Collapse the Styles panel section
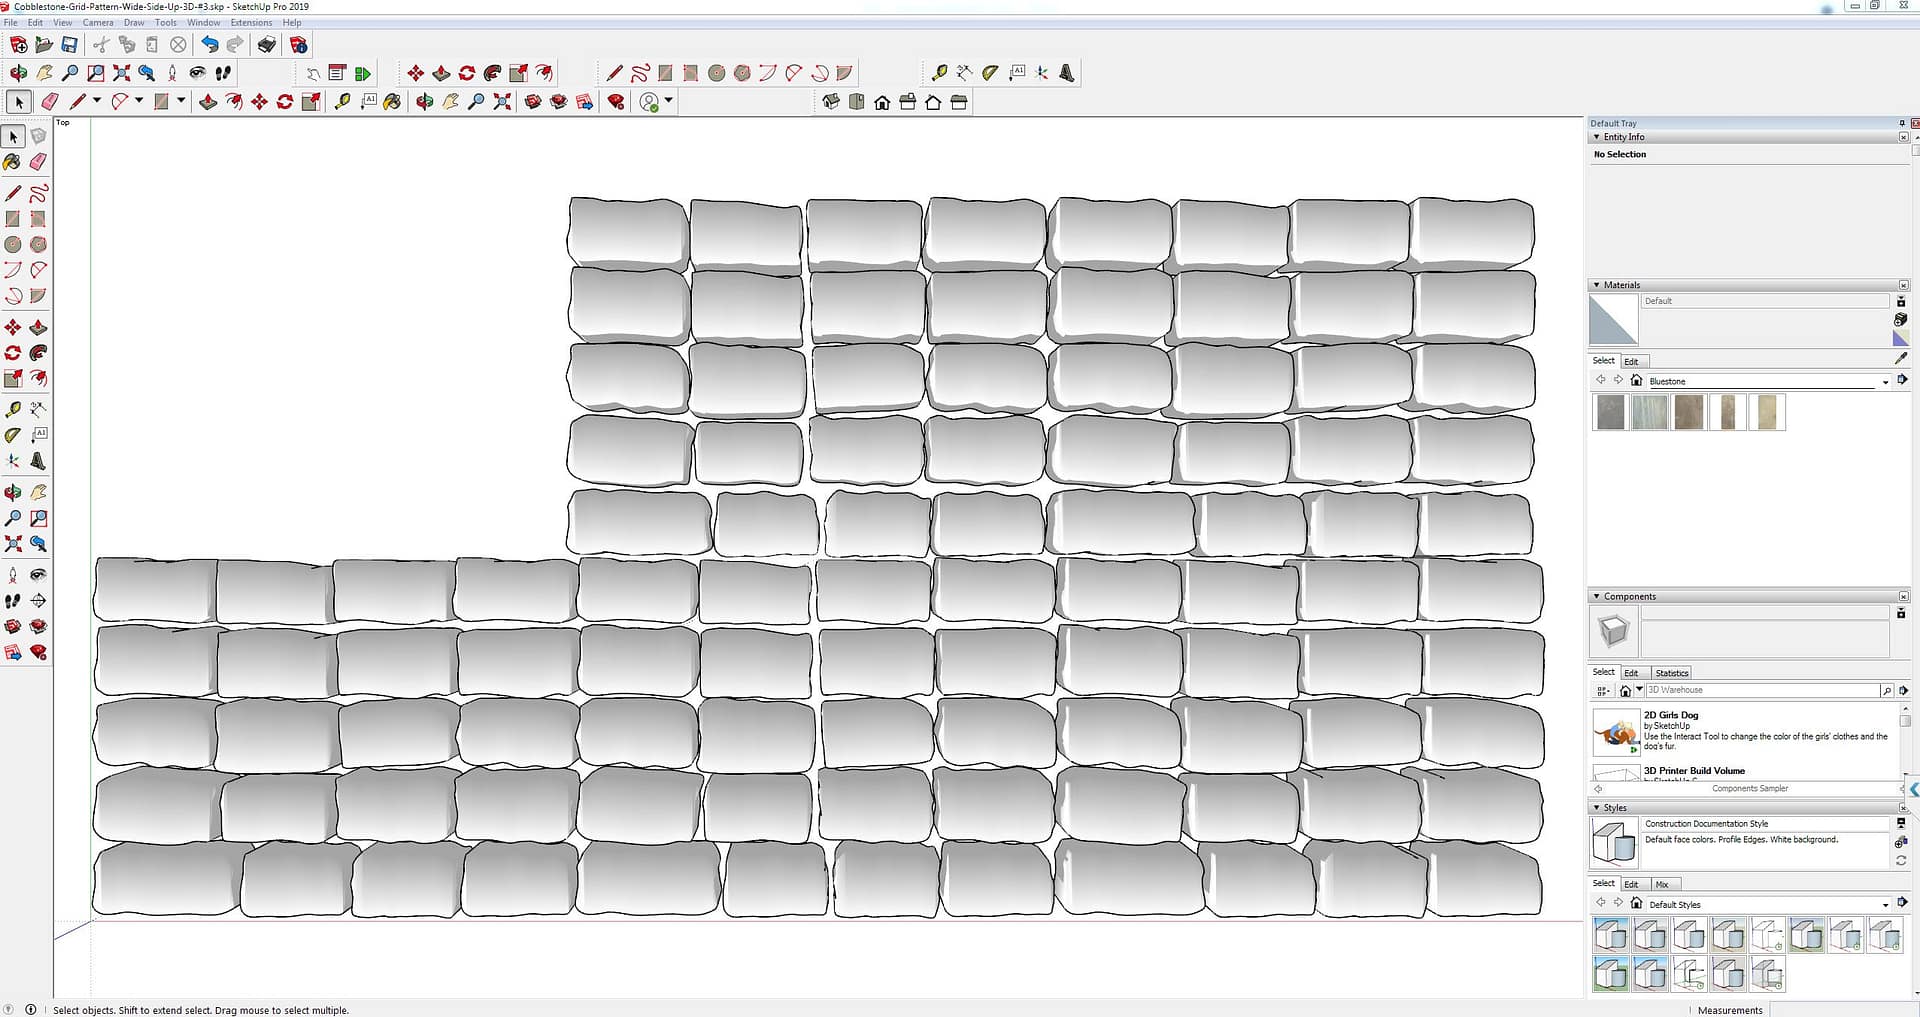1920x1017 pixels. pos(1596,808)
